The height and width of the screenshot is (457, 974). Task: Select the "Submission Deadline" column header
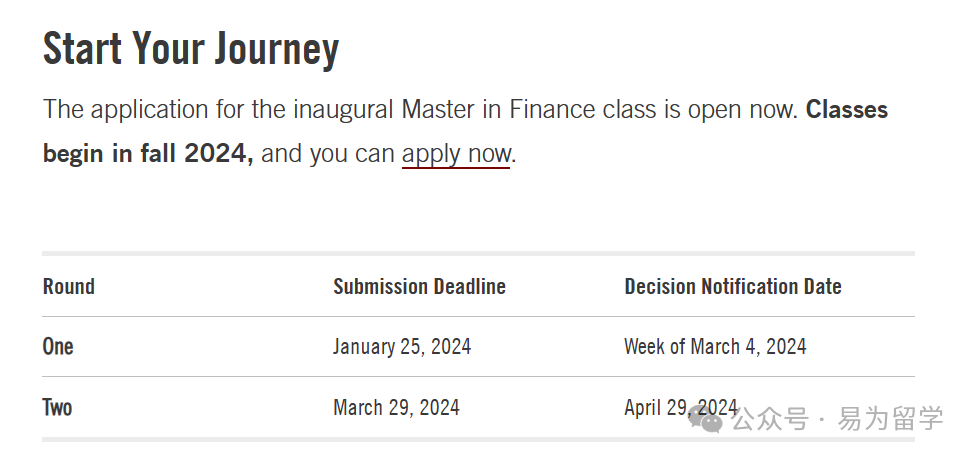click(x=419, y=286)
